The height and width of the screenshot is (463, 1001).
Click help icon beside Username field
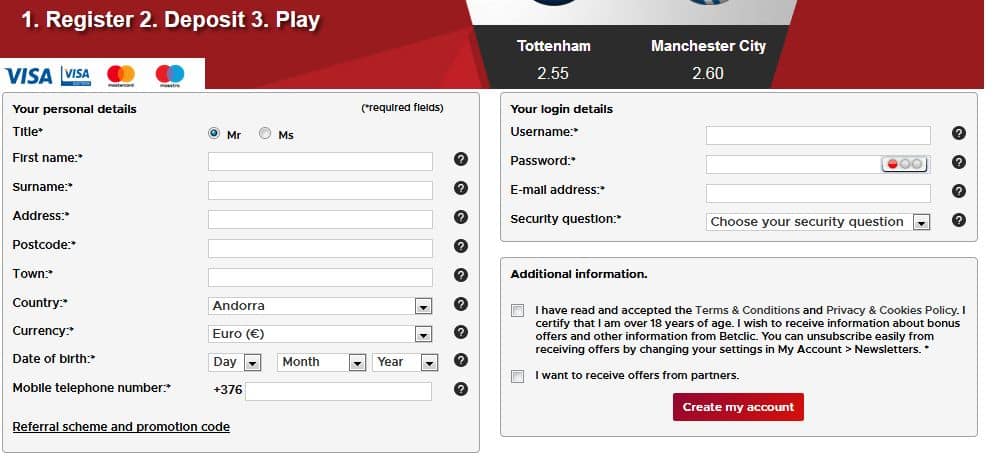coord(959,133)
